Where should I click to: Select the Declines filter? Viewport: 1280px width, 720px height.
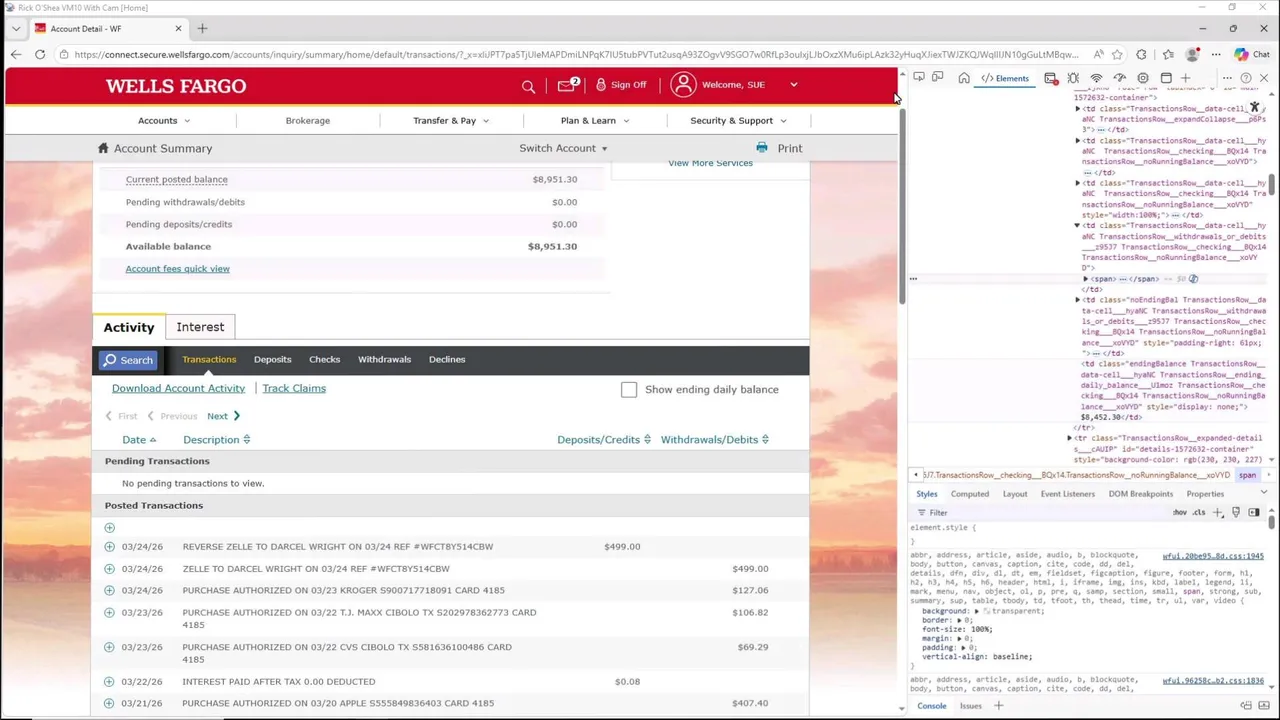pos(447,359)
